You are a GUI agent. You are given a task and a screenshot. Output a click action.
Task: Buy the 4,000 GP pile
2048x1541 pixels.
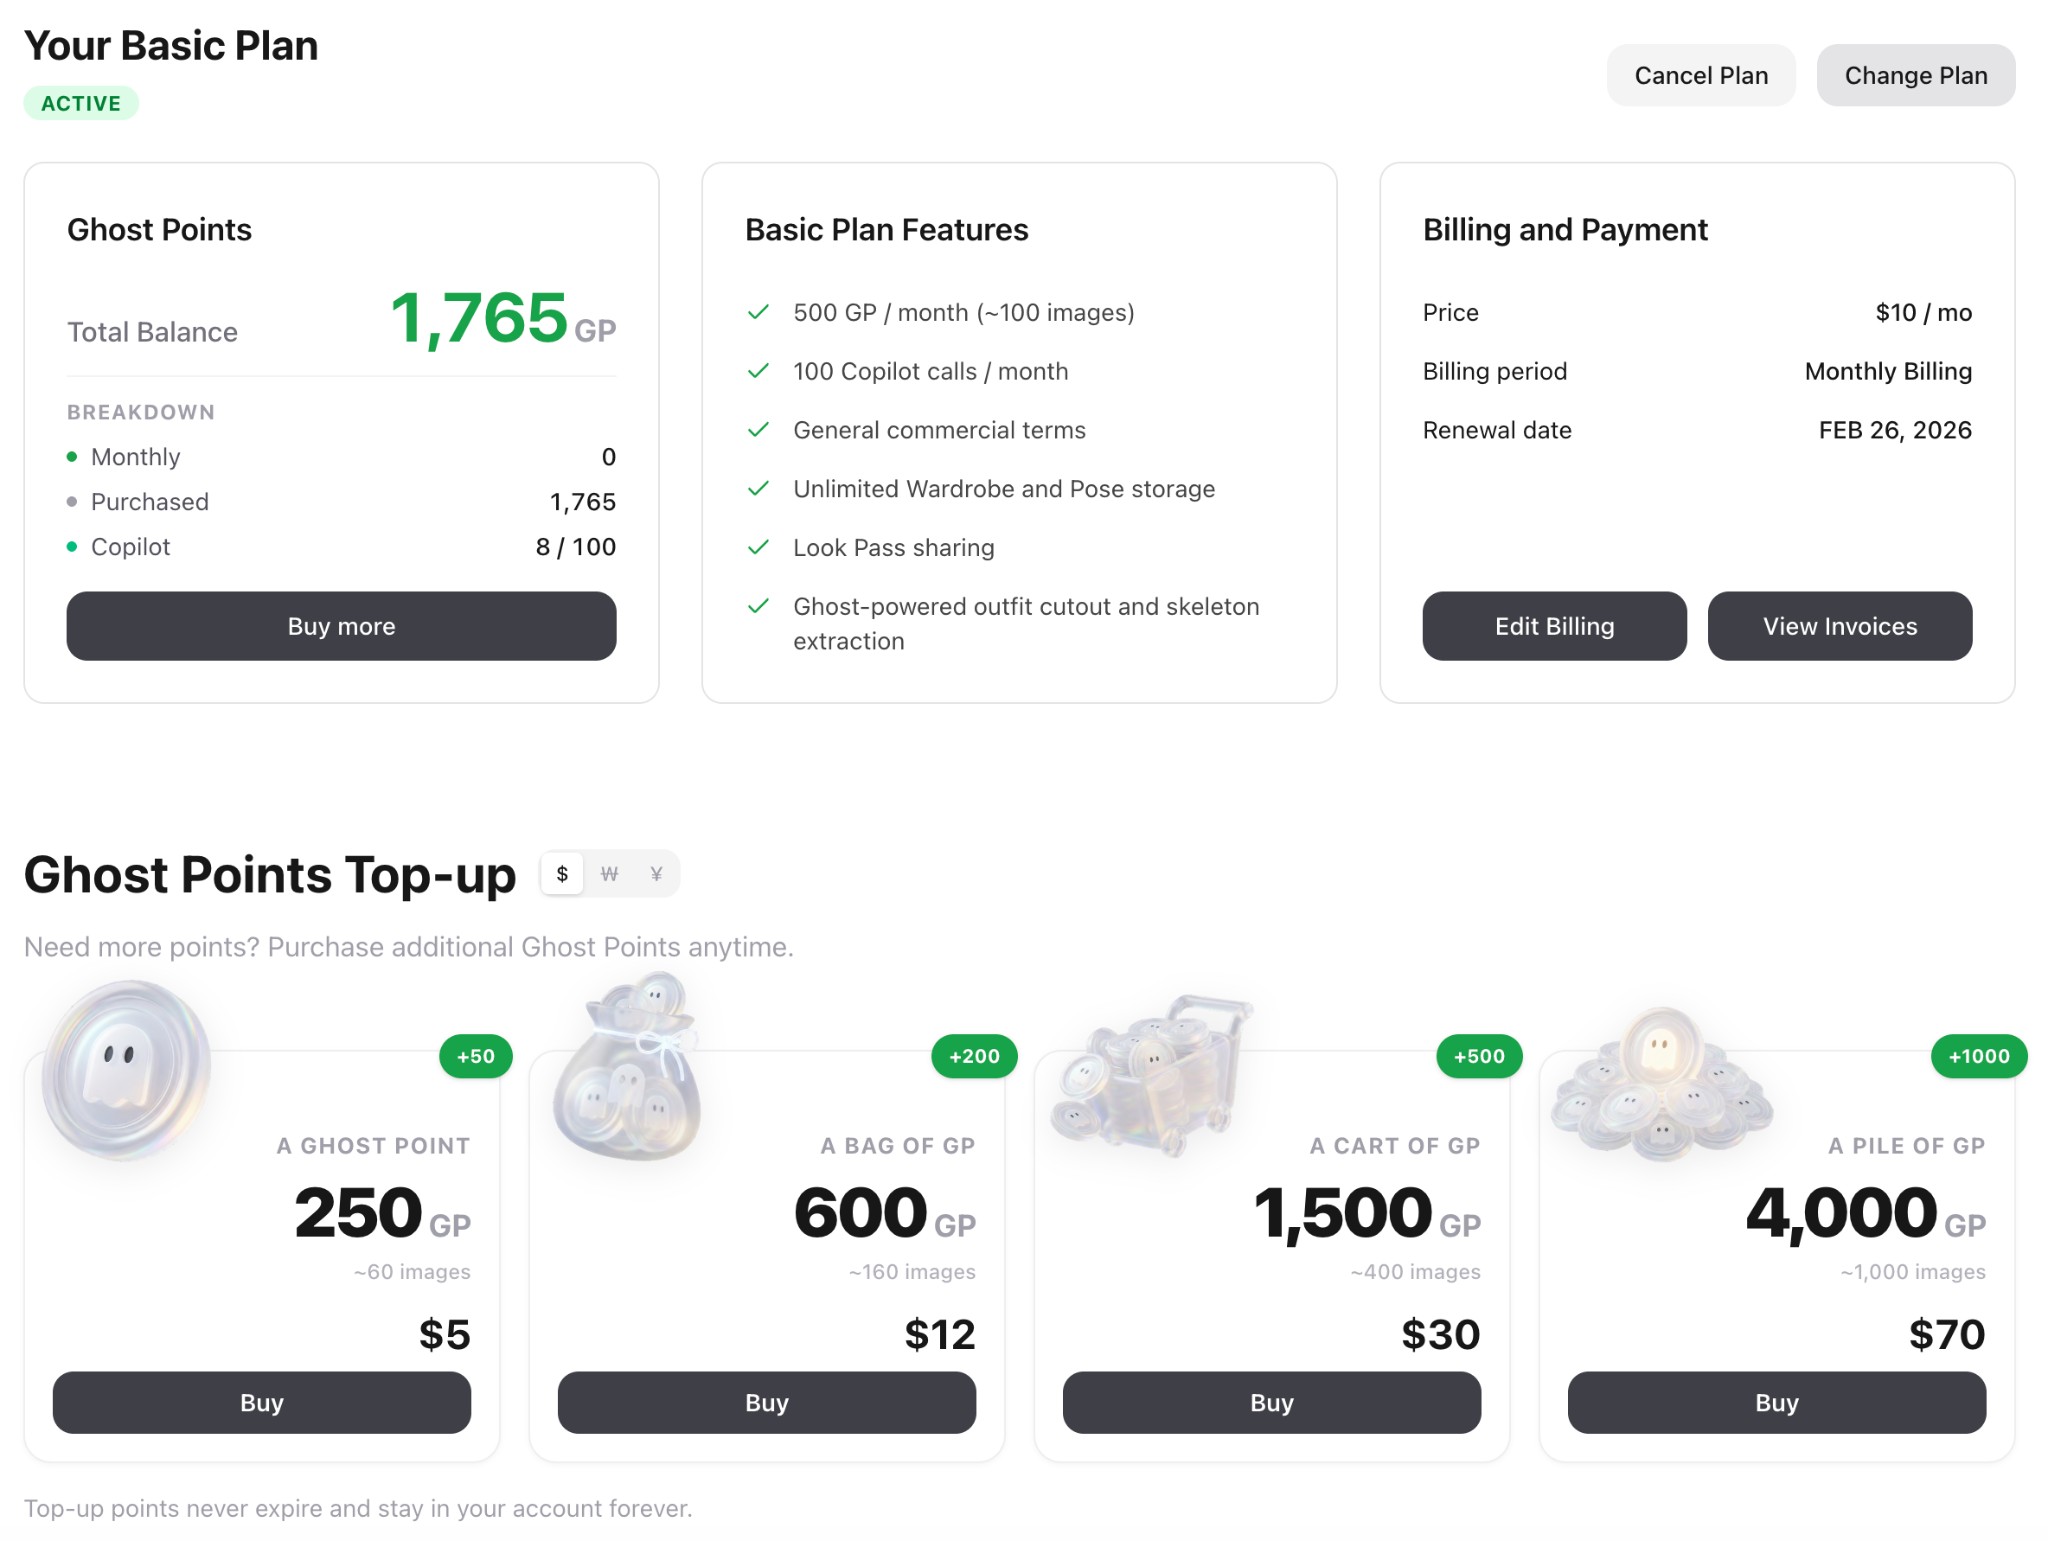[x=1775, y=1402]
